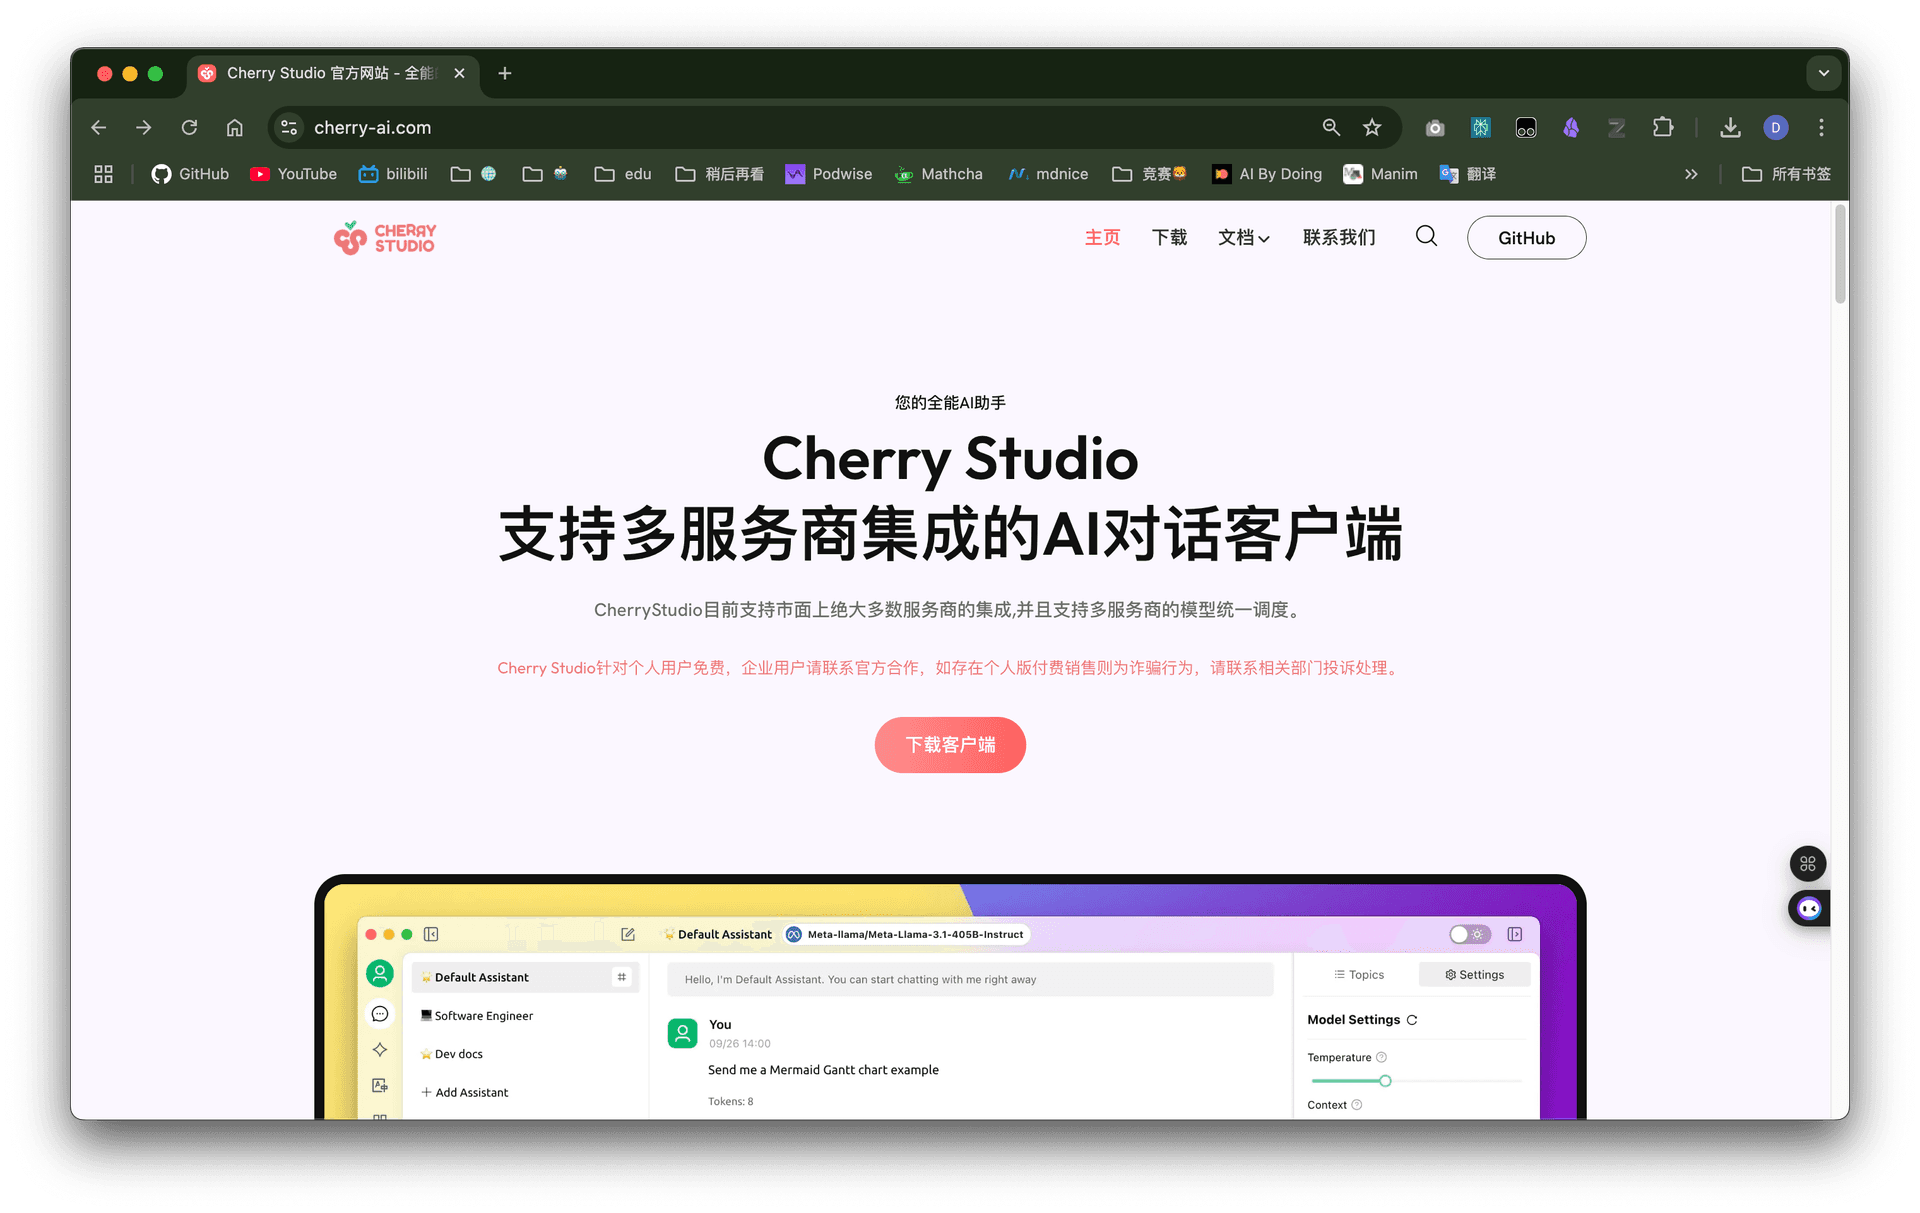The width and height of the screenshot is (1920, 1213).
Task: Open the purple flame extension
Action: coord(1571,127)
